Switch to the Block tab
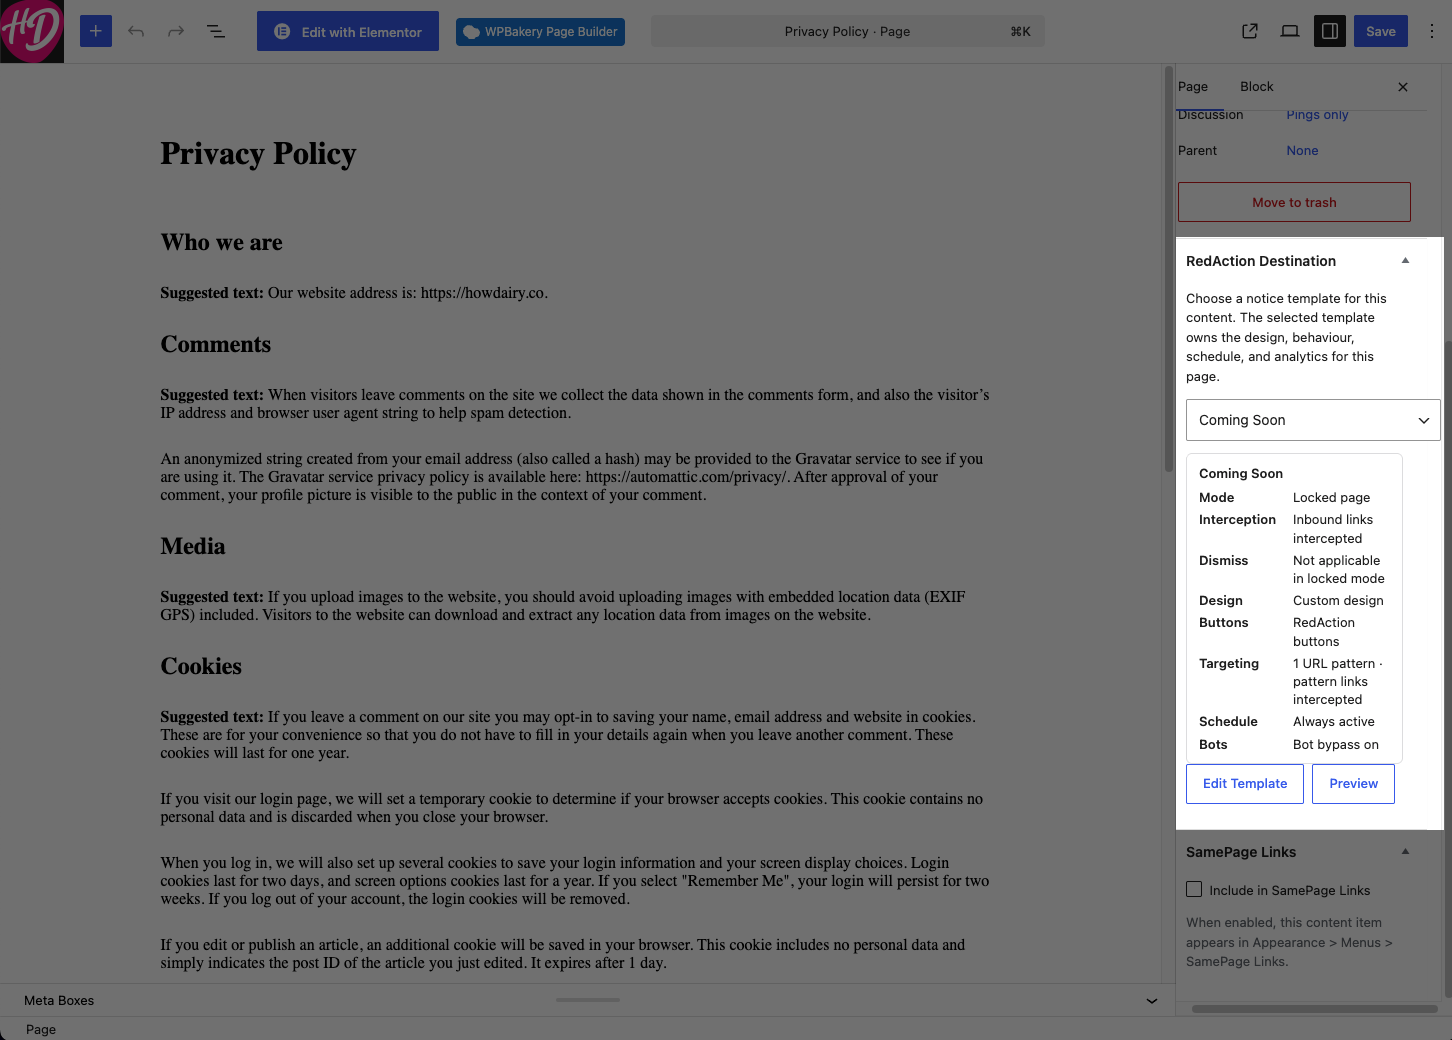Image resolution: width=1452 pixels, height=1040 pixels. [x=1257, y=87]
